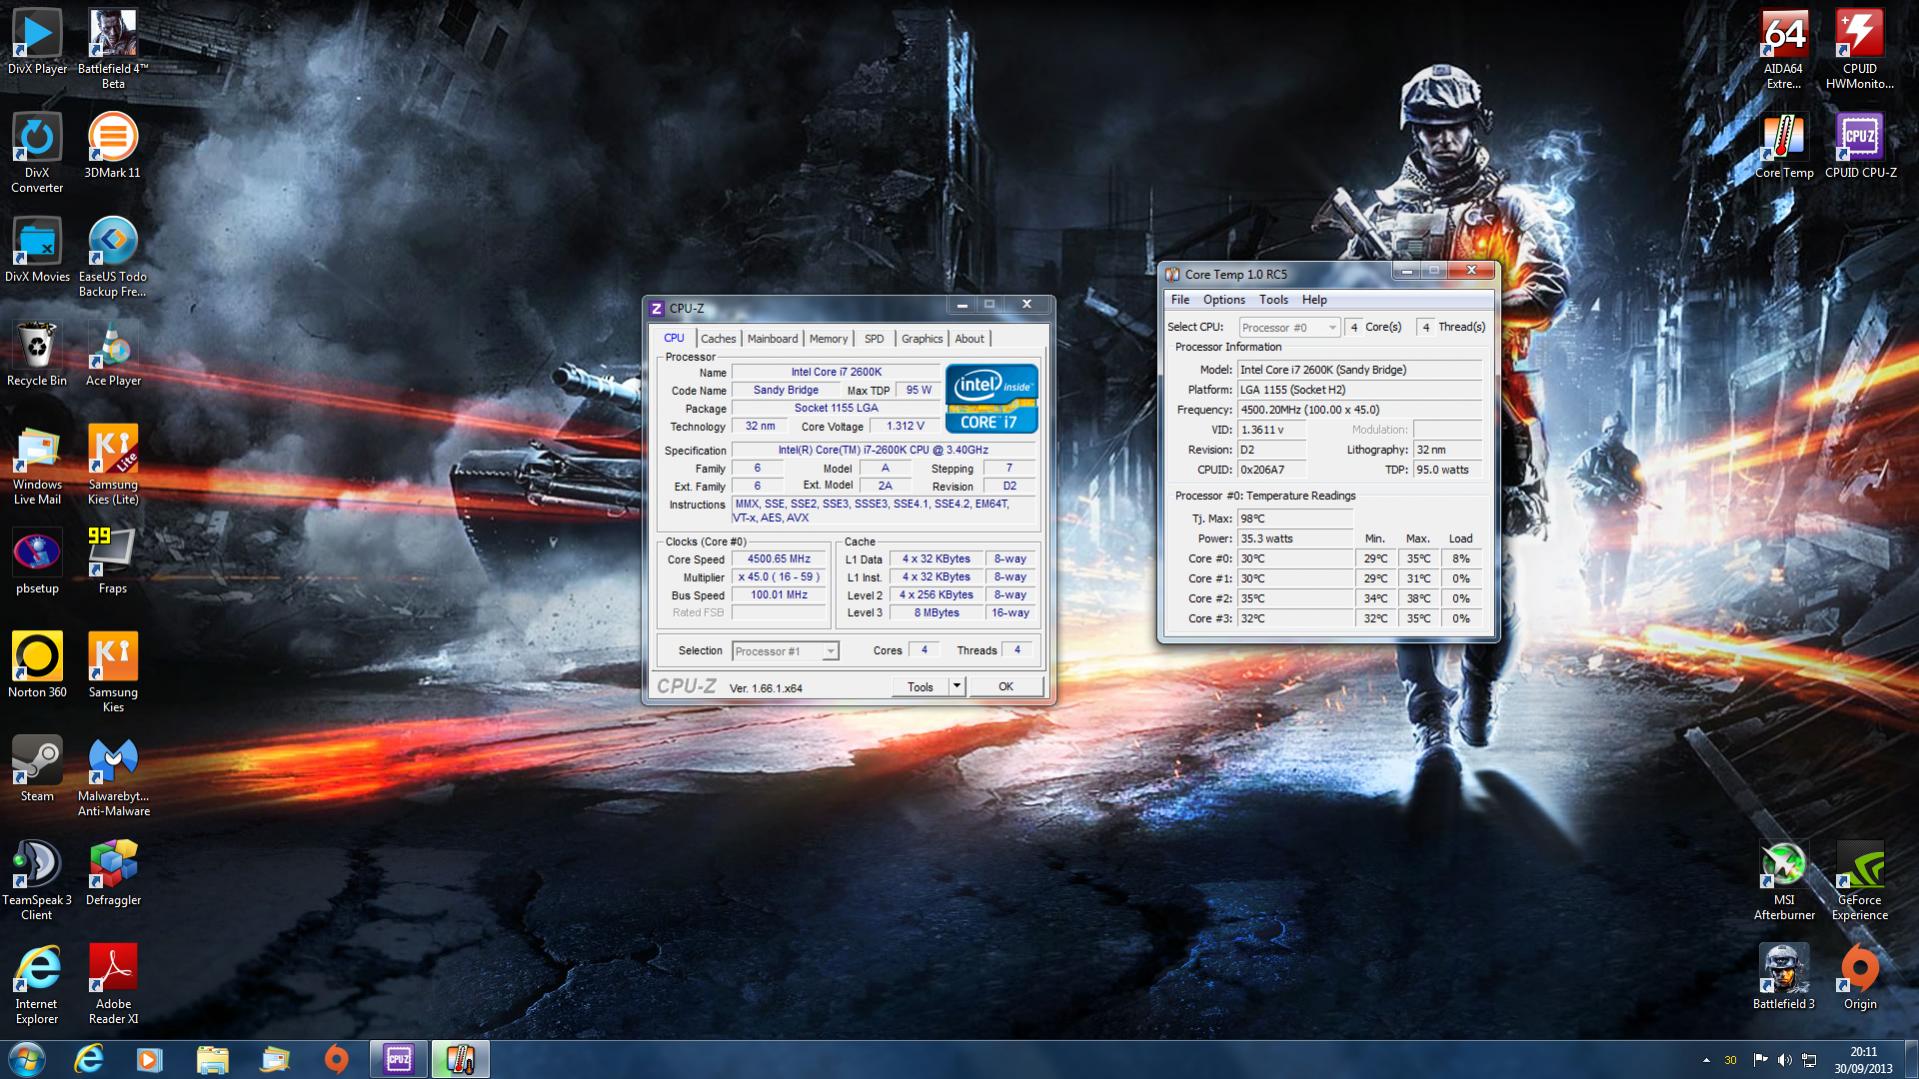Click the Power value 35.3 watts

pyautogui.click(x=1295, y=539)
